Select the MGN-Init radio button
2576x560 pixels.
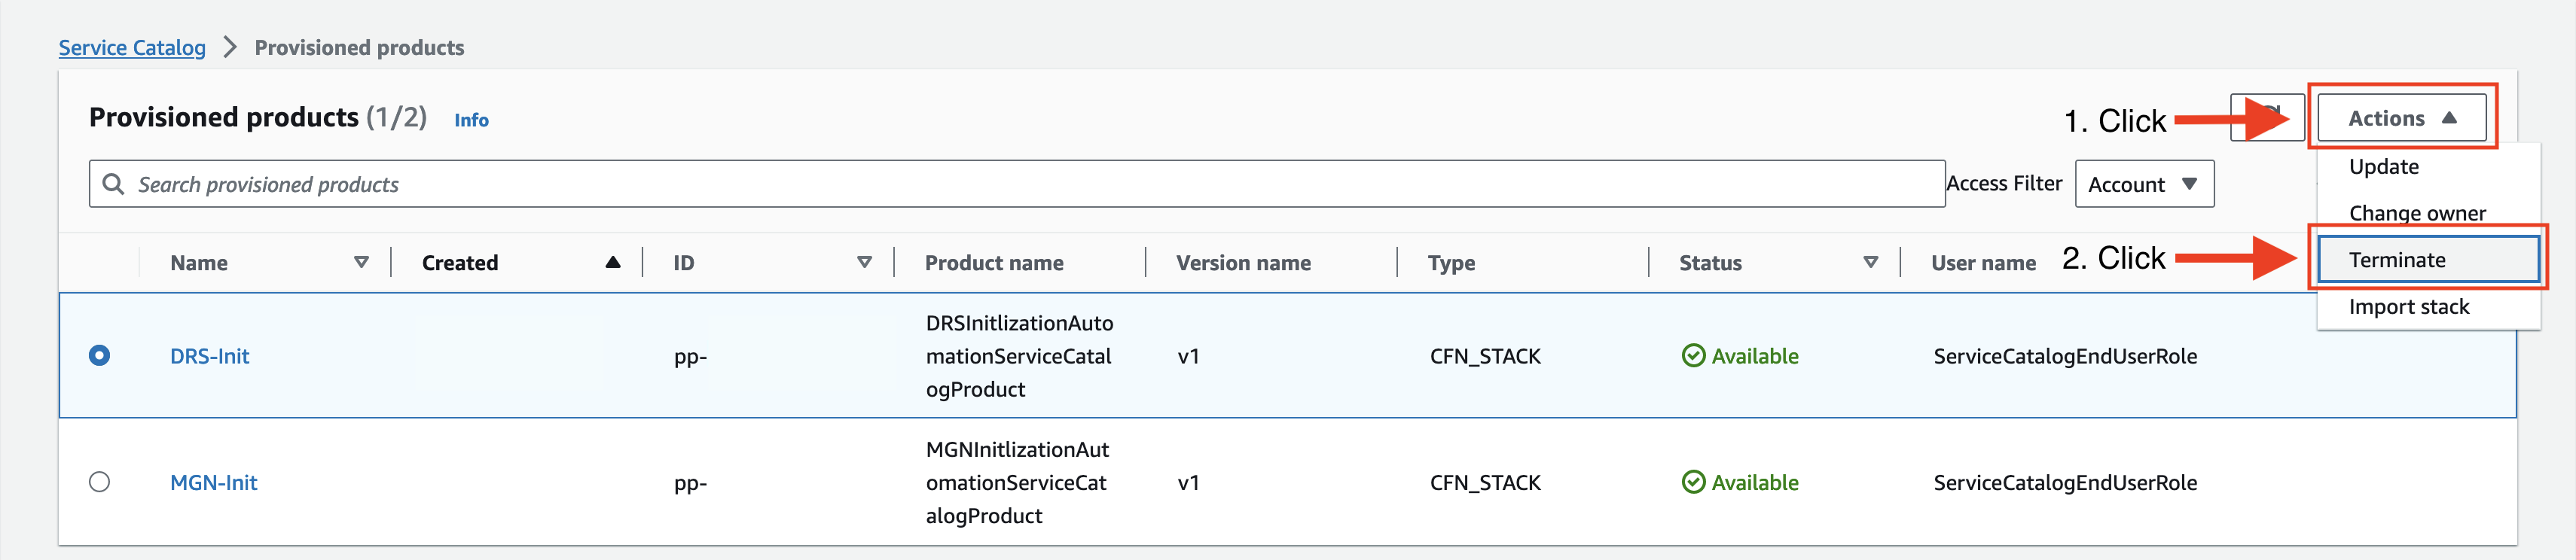click(99, 482)
